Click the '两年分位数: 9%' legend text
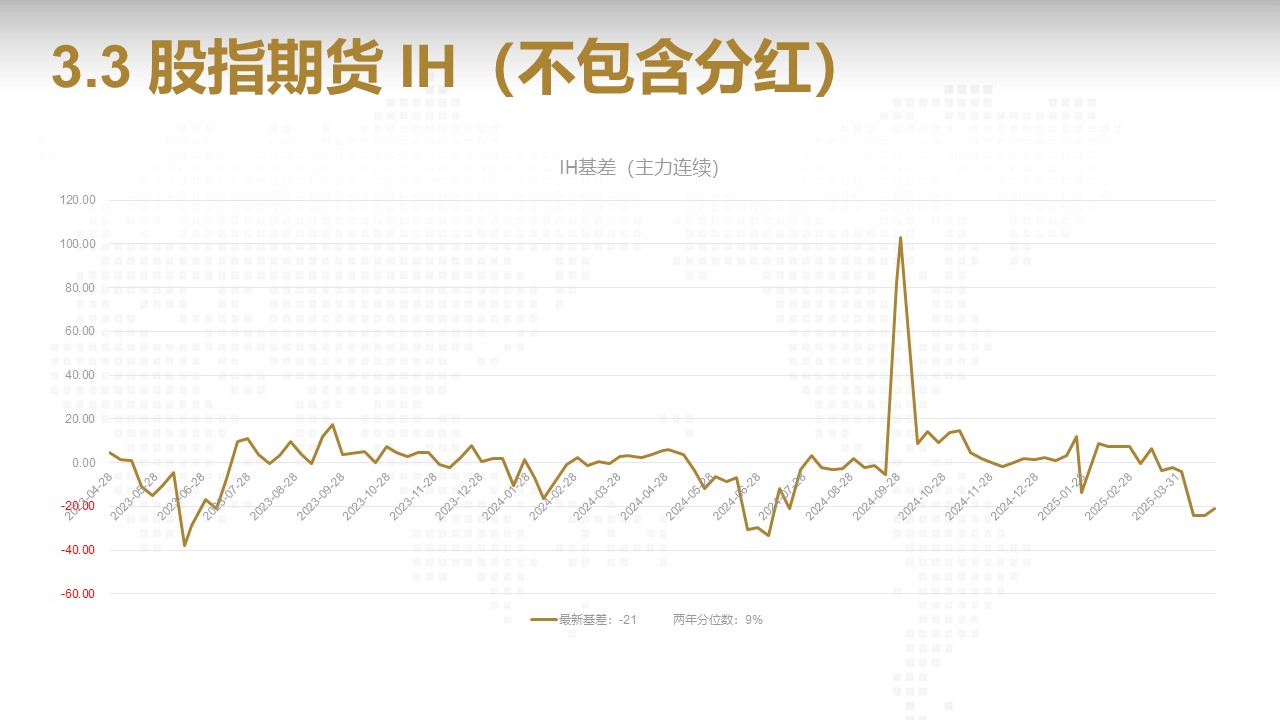 (717, 620)
